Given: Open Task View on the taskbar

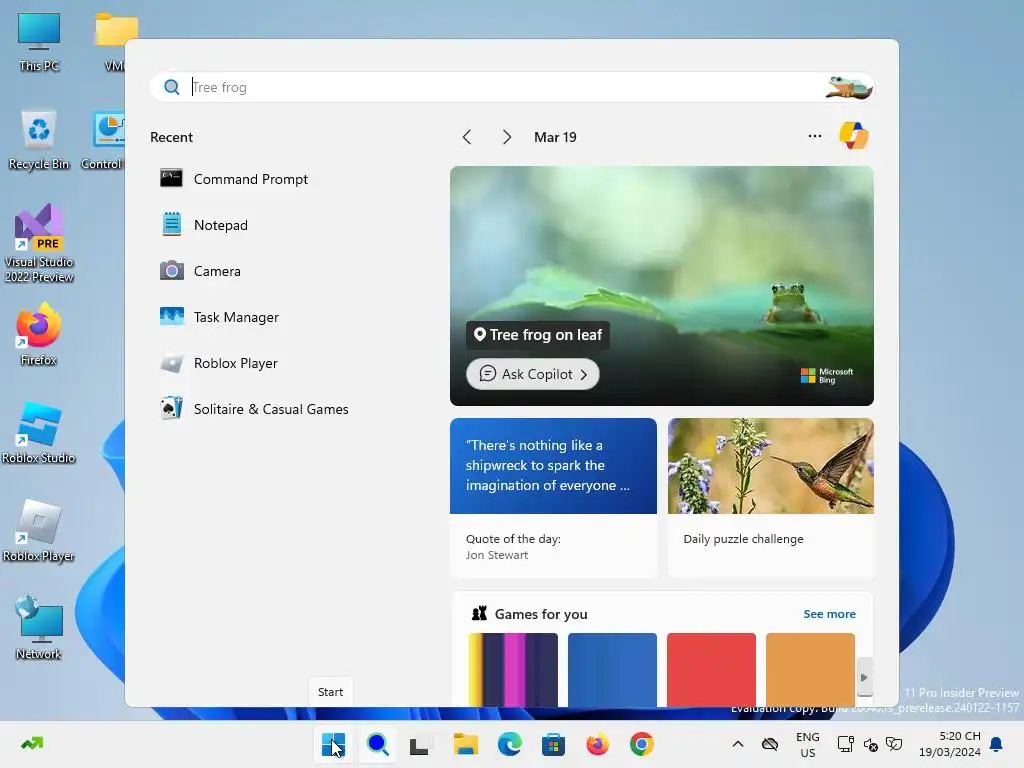Looking at the screenshot, I should pyautogui.click(x=420, y=744).
